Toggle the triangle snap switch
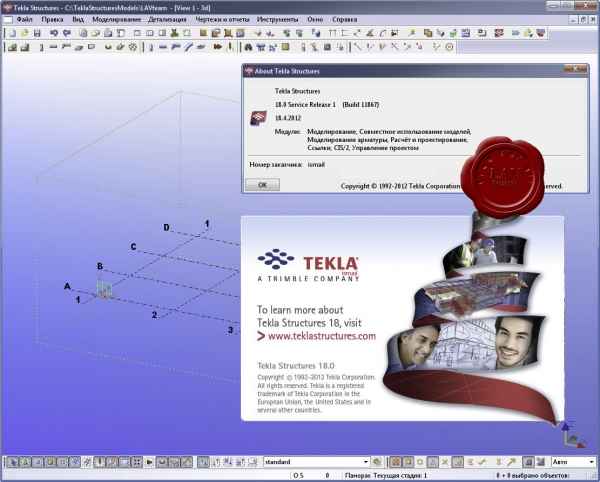The width and height of the screenshot is (600, 482). tap(433, 462)
